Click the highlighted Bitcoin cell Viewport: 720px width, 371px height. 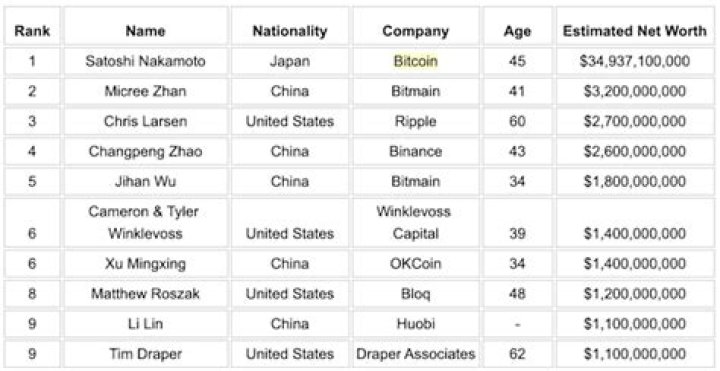pos(416,61)
